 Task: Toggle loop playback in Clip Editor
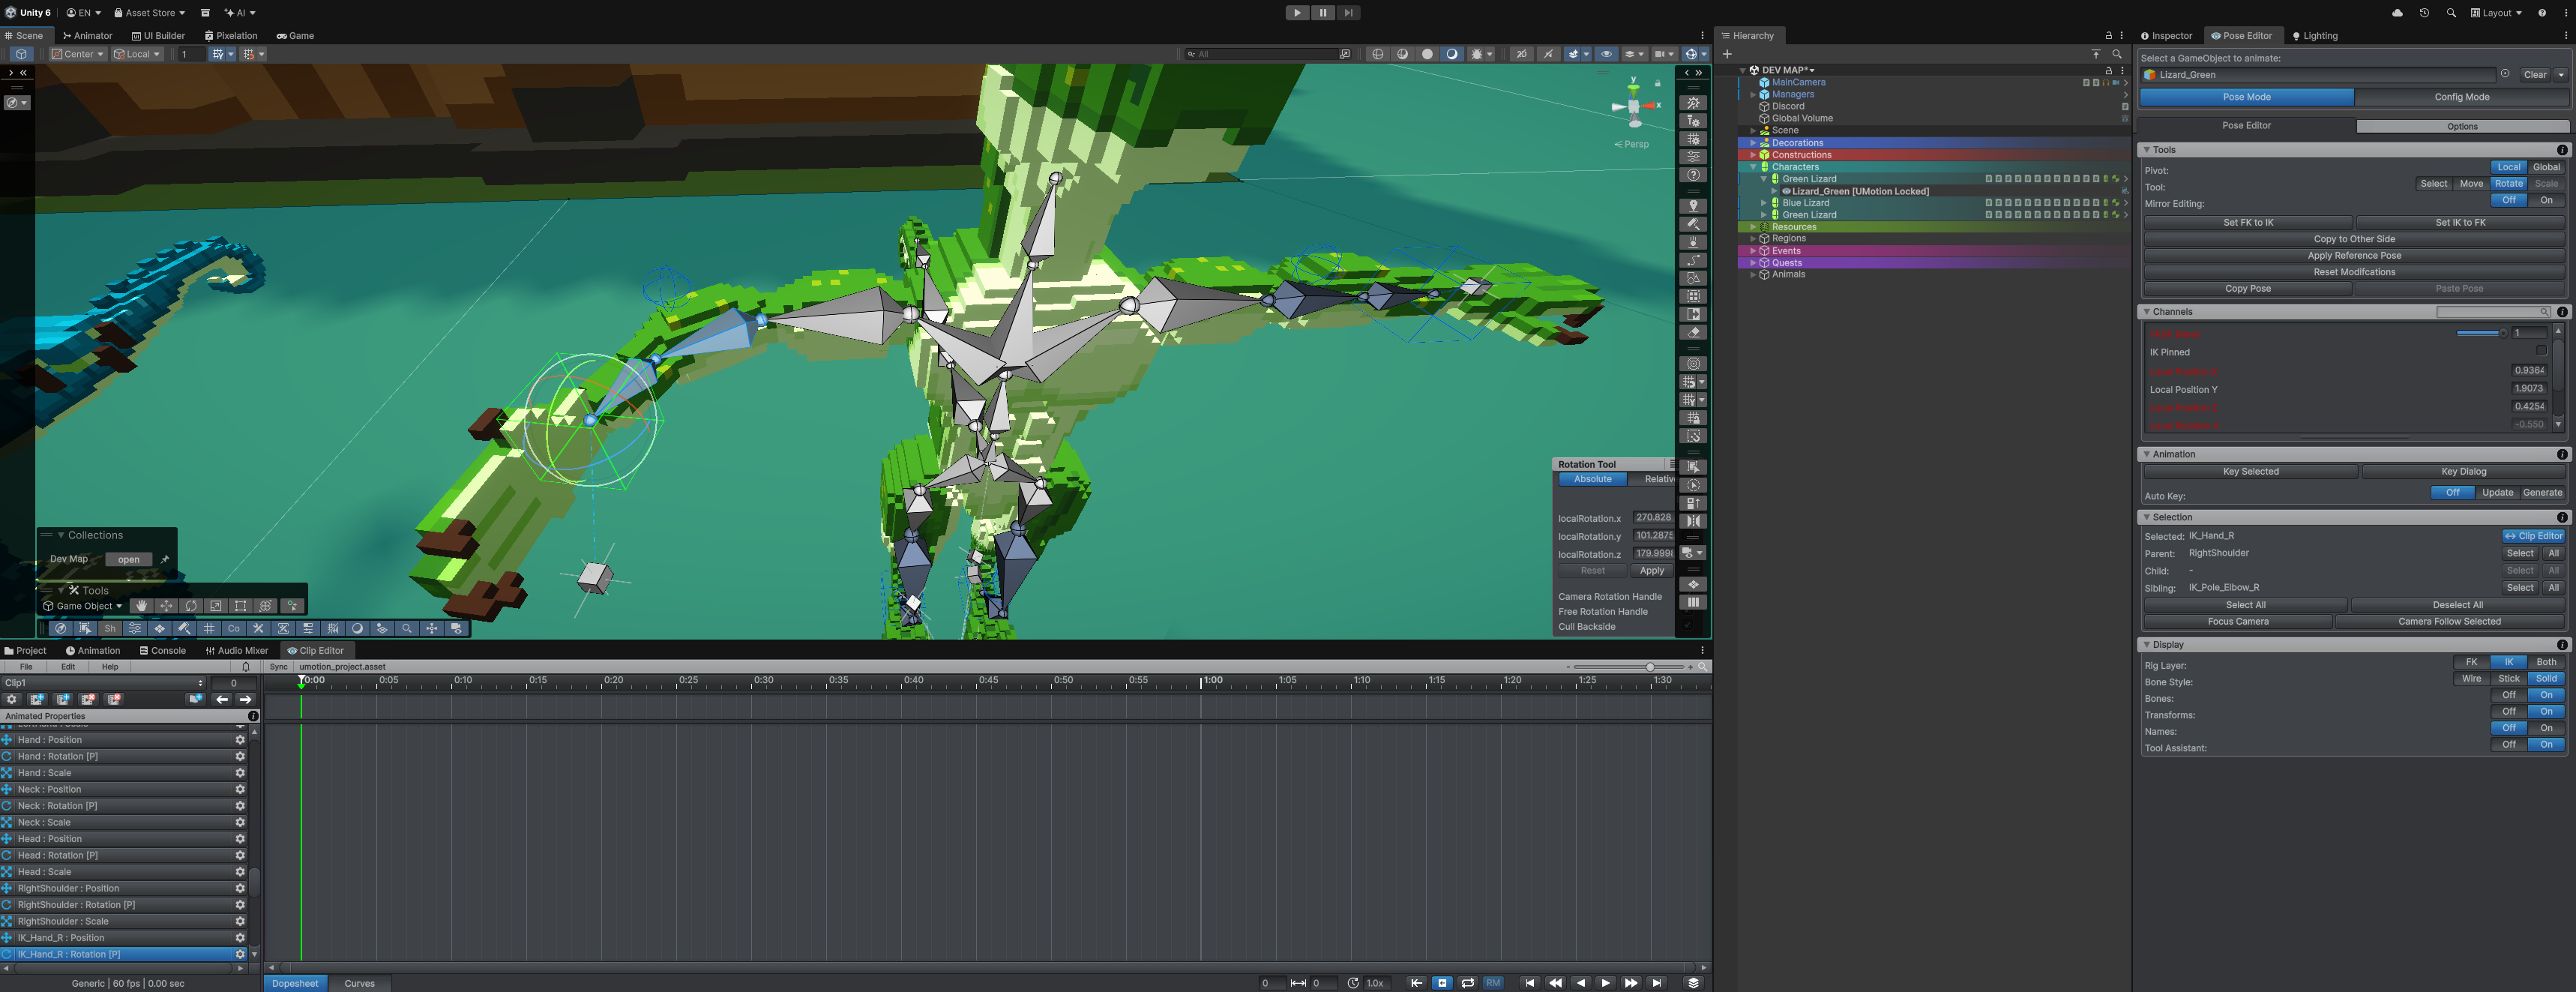(1467, 983)
